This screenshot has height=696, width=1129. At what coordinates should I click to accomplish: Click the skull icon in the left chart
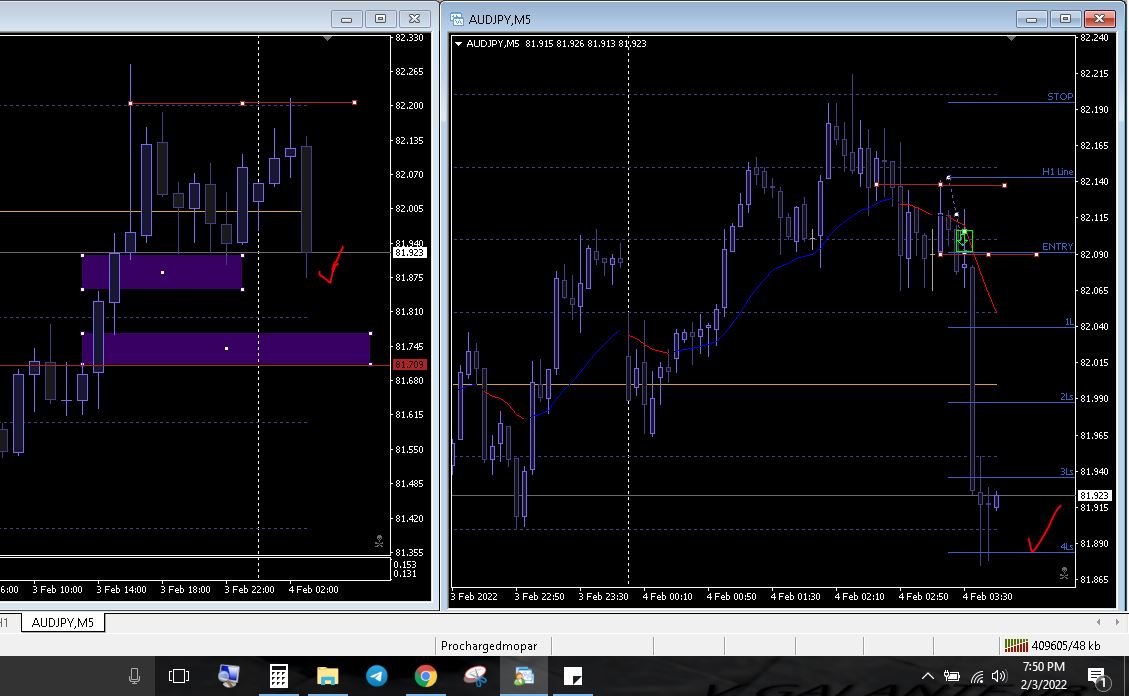tap(379, 541)
